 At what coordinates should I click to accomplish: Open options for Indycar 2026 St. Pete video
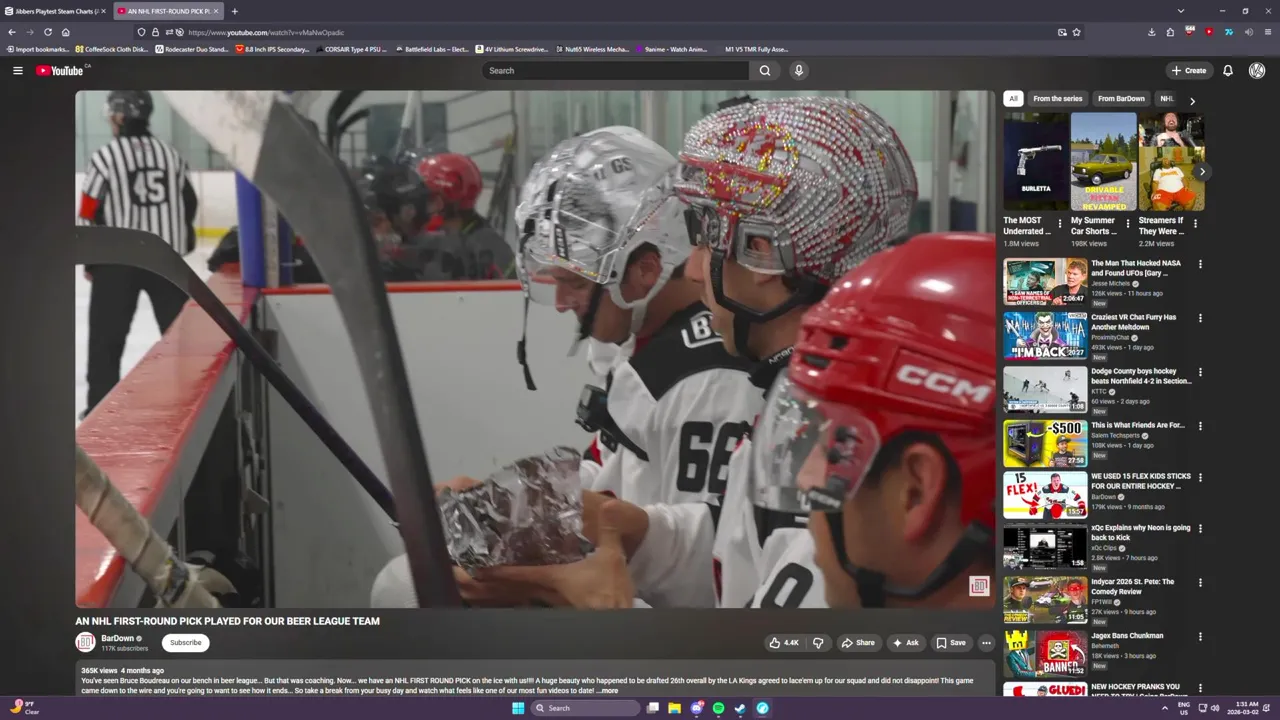point(1200,583)
